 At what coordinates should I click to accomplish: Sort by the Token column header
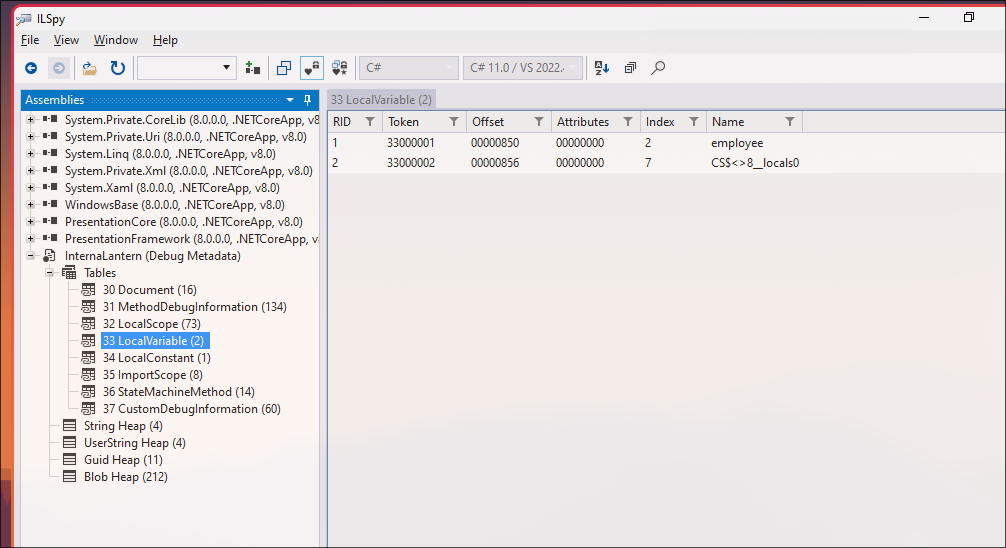pos(404,122)
